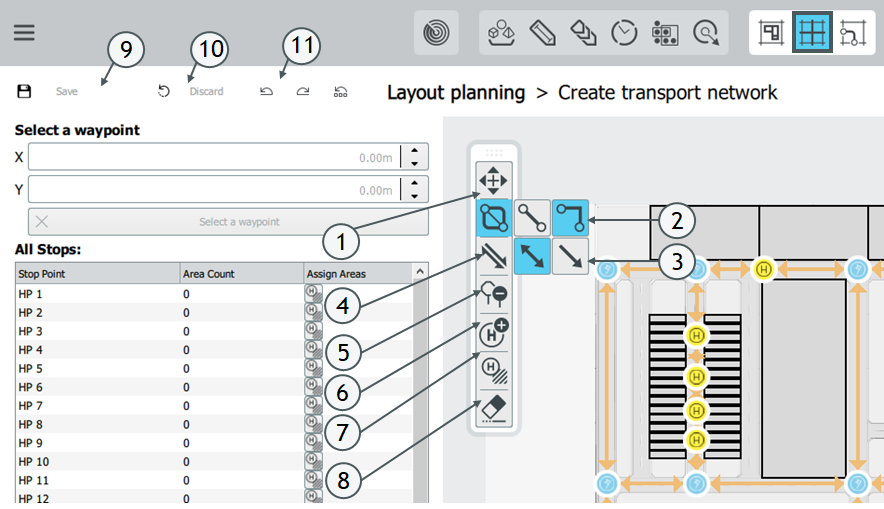Select the bidirectional double-arrow path option
Viewport: 884px width, 509px height.
point(532,256)
